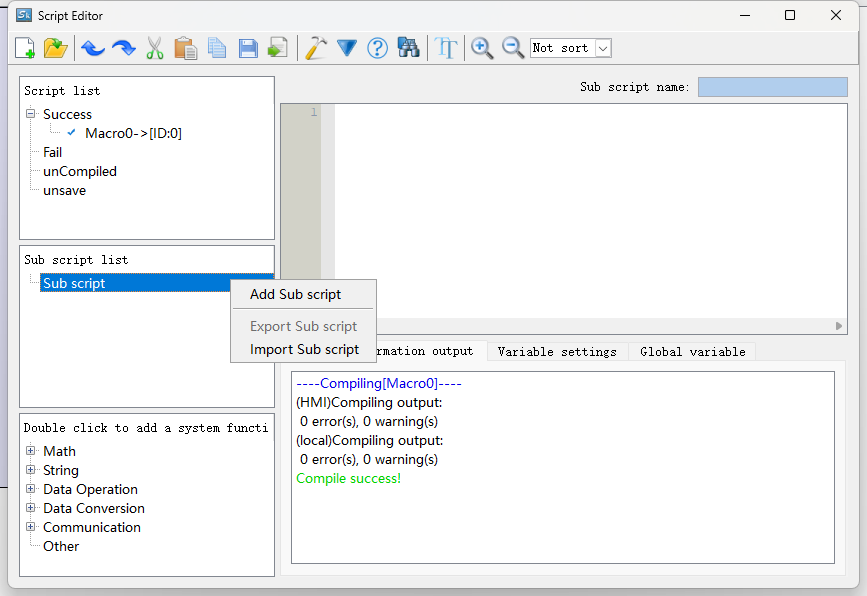Expand the Math function category
The image size is (867, 596).
click(31, 451)
